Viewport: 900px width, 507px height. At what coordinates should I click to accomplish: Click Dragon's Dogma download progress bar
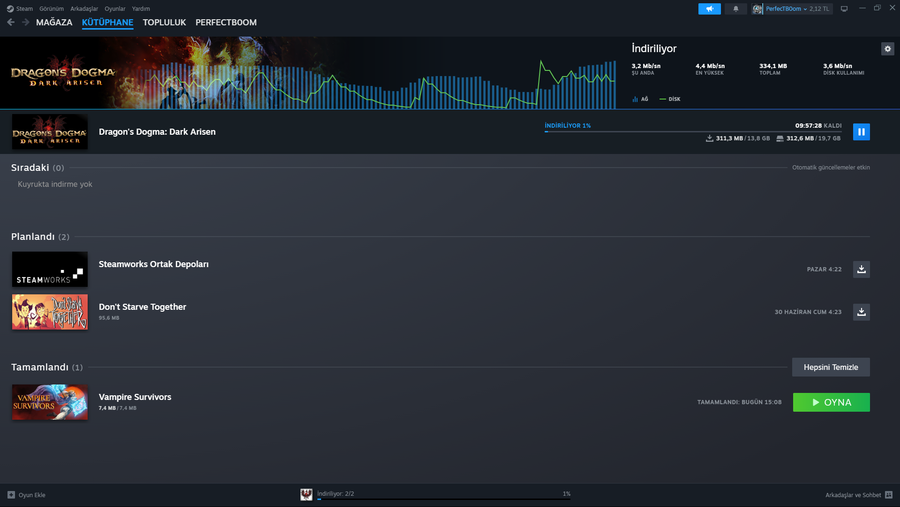tap(693, 131)
